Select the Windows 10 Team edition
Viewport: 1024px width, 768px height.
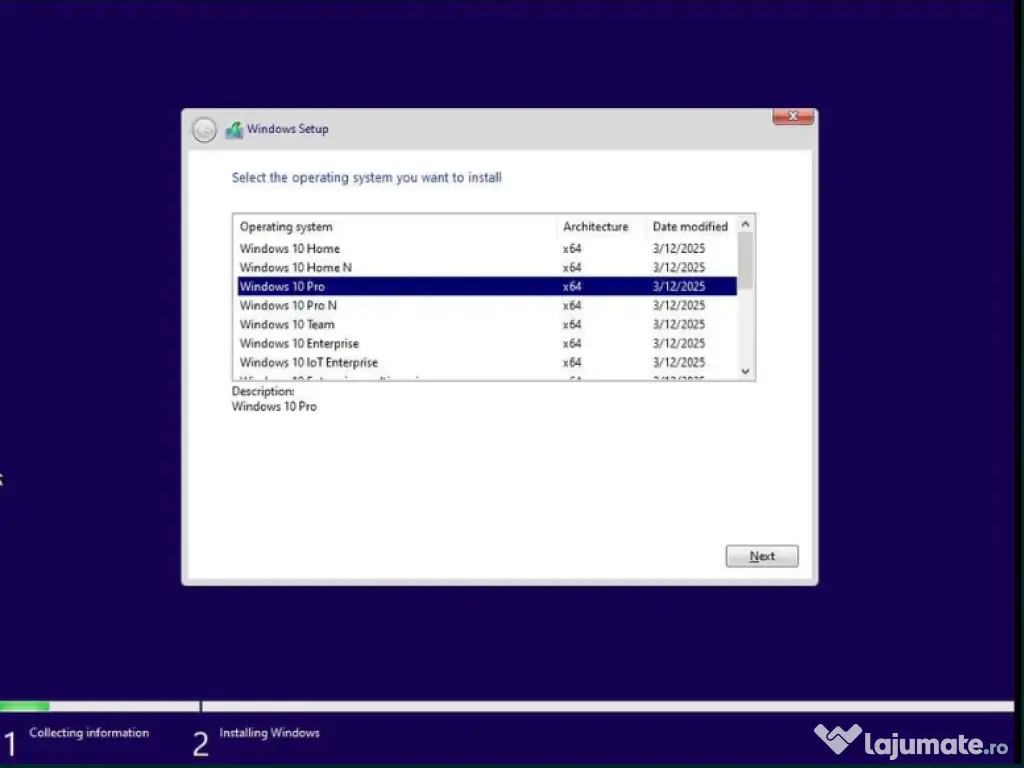[288, 325]
